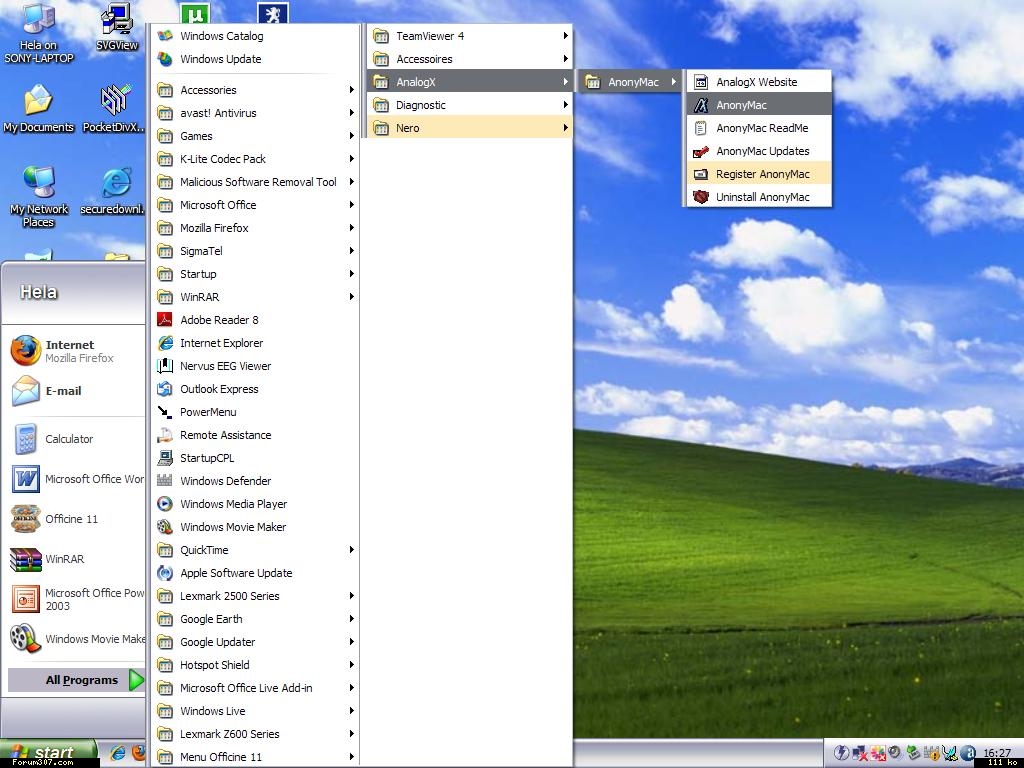Launch StartupCPL

[x=256, y=458]
